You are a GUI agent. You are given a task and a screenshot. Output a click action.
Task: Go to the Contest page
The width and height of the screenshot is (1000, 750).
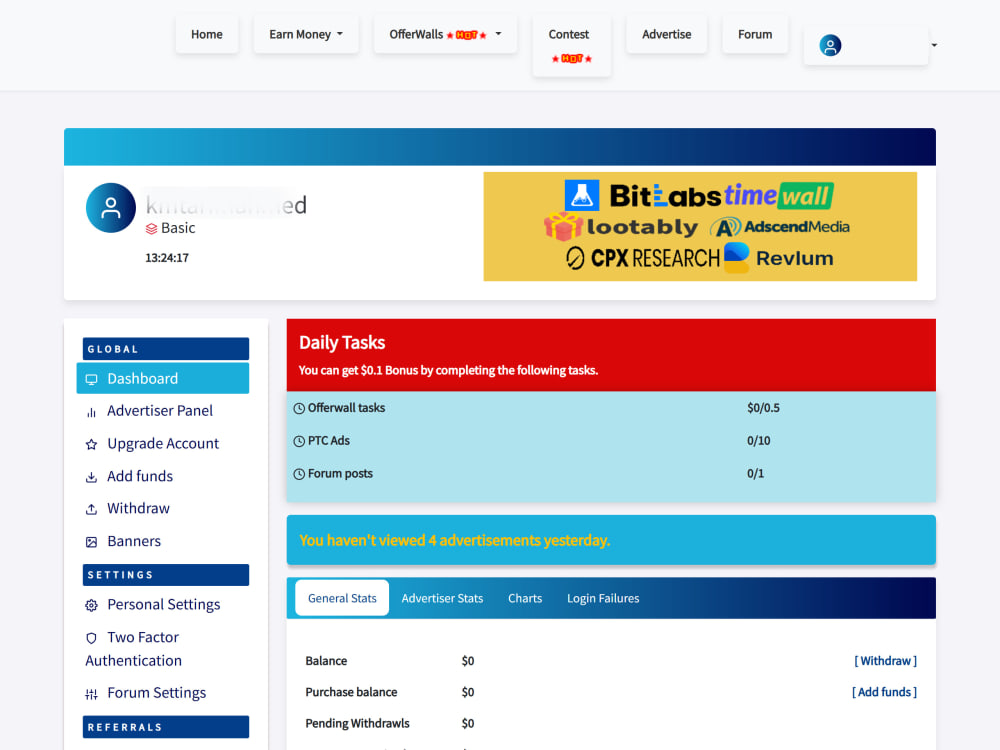coord(571,46)
